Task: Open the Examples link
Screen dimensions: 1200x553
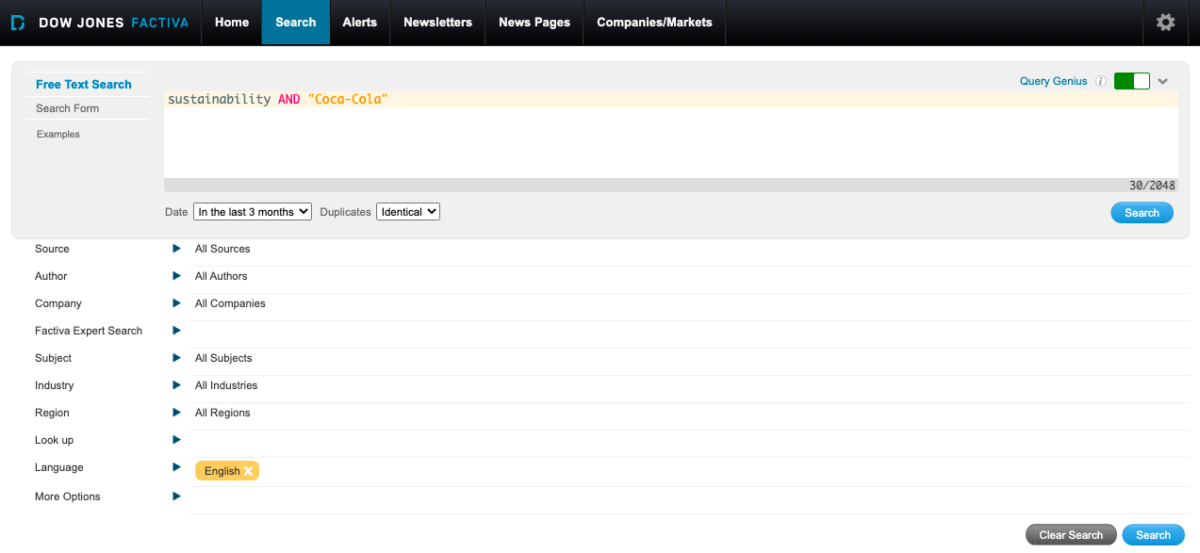Action: (x=58, y=134)
